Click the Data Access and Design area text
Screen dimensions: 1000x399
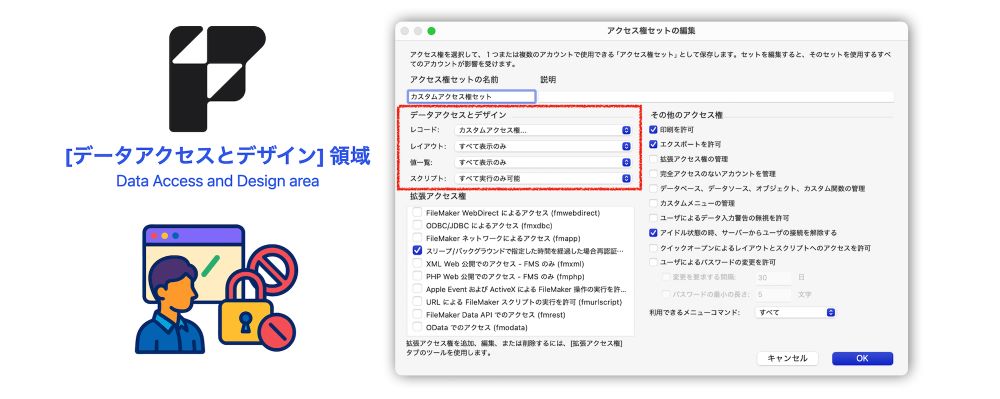click(217, 181)
